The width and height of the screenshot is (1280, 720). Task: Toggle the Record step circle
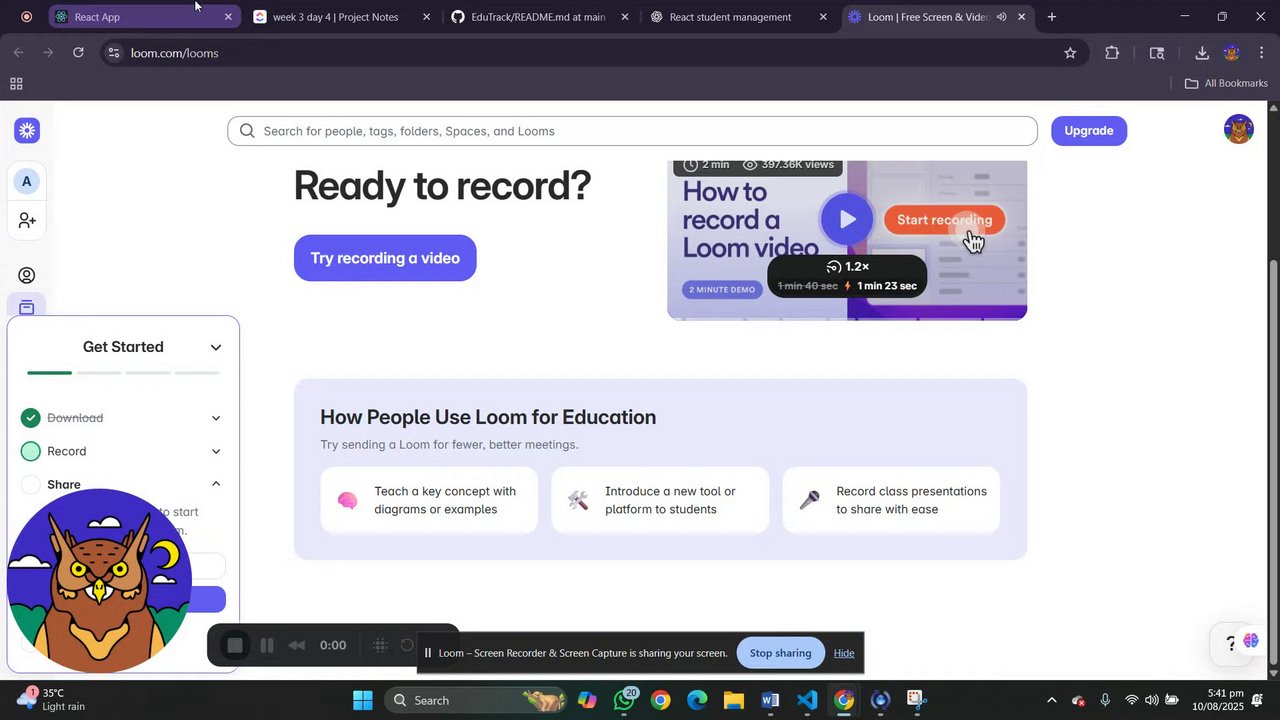pyautogui.click(x=31, y=451)
